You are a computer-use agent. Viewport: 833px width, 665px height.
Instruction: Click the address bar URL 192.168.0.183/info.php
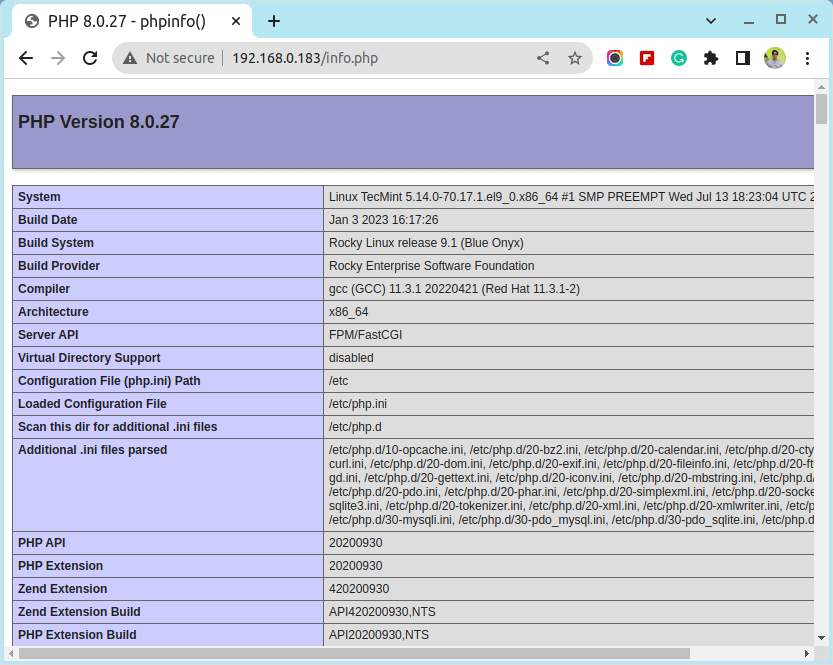click(x=305, y=58)
